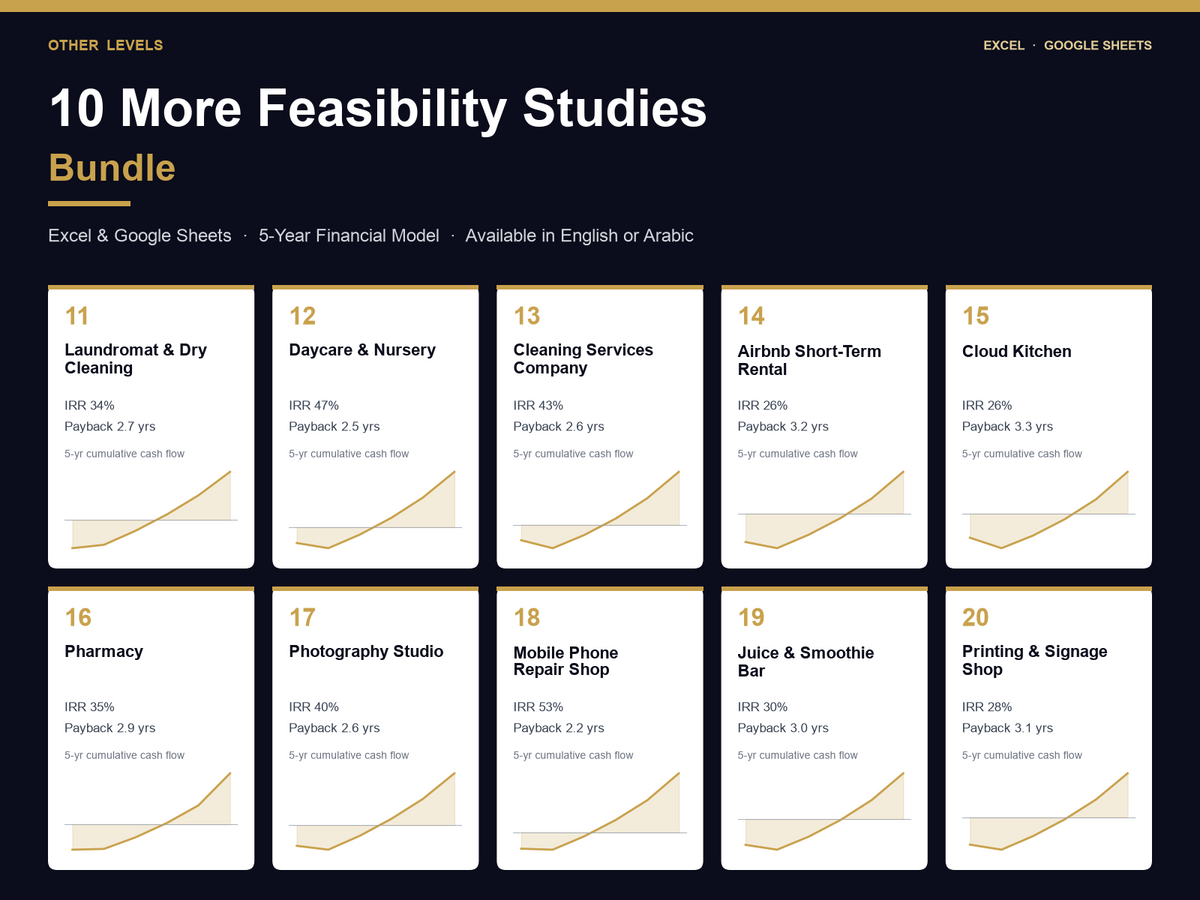Click the Pharmacy card title
Image resolution: width=1200 pixels, height=900 pixels.
[104, 651]
